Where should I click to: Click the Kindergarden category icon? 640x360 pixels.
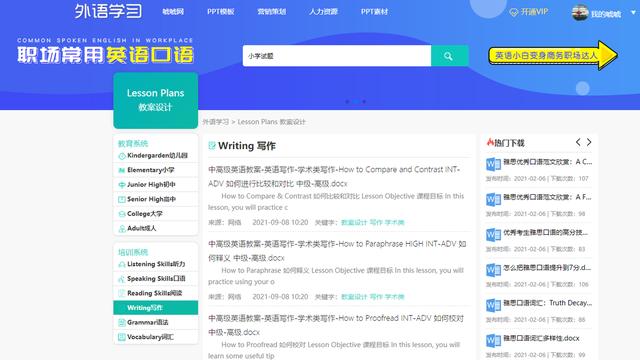coord(122,156)
